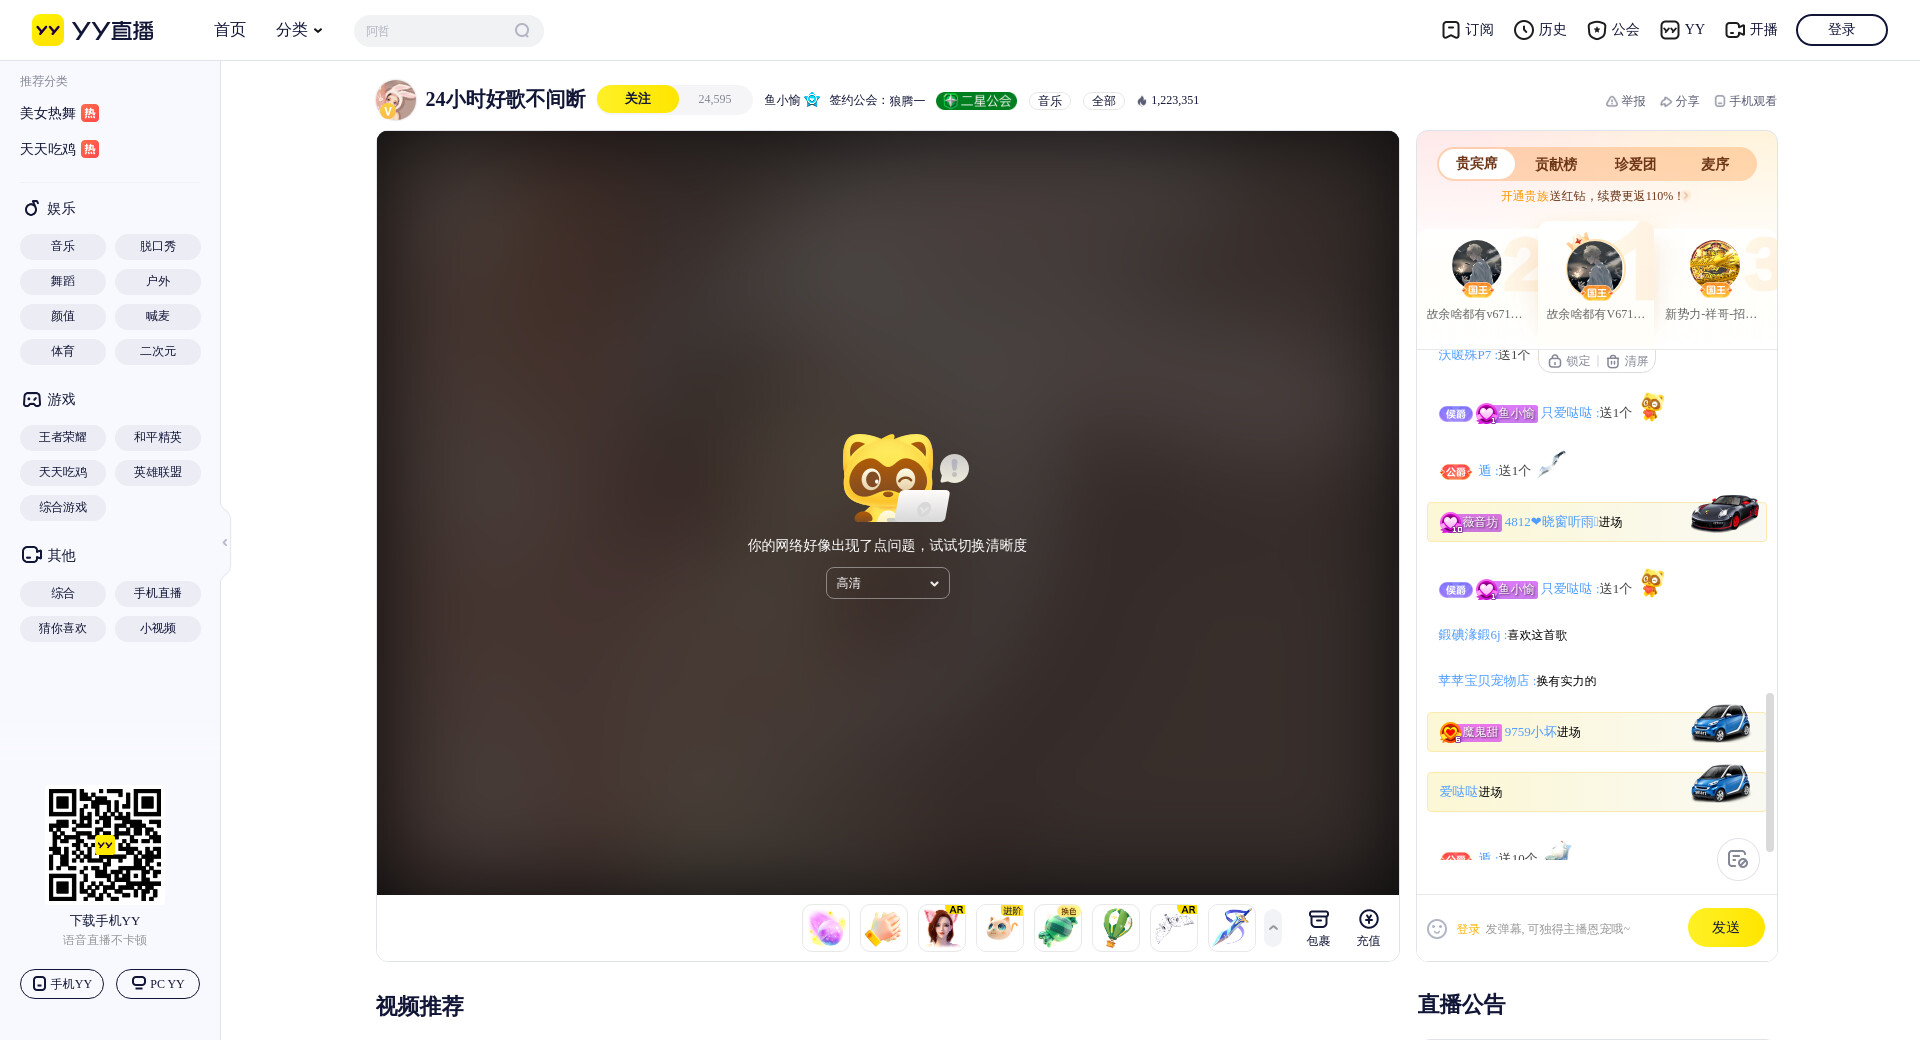Open the 分类 category dropdown
This screenshot has width=1920, height=1040.
[299, 30]
